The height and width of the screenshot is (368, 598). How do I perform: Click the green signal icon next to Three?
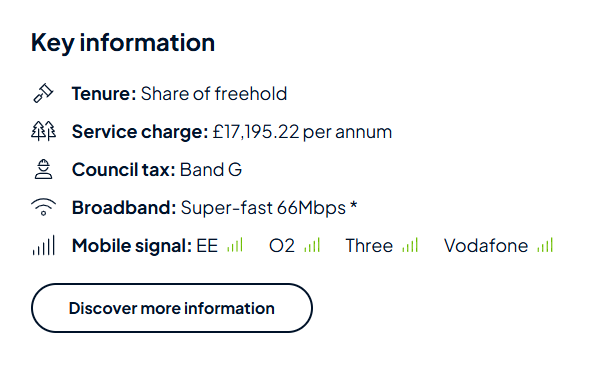coord(410,245)
